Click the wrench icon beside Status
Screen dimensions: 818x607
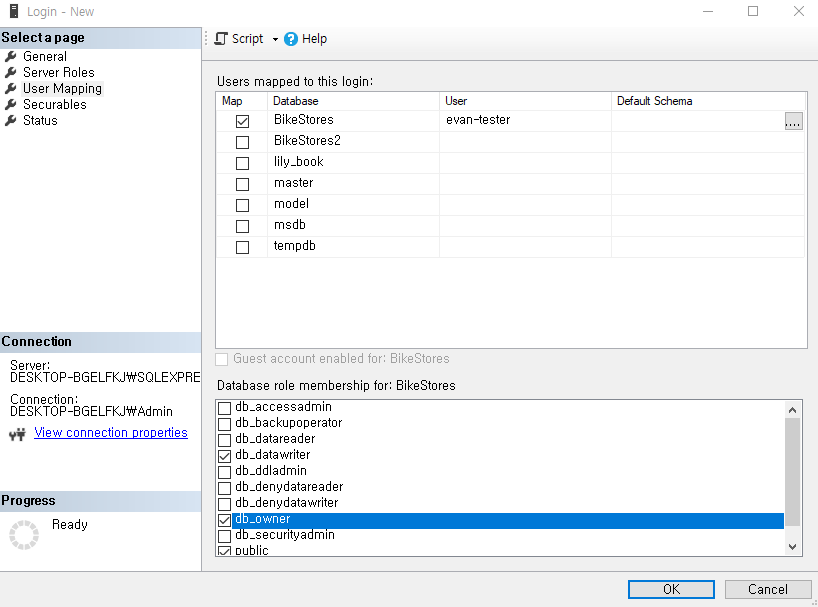tap(10, 120)
